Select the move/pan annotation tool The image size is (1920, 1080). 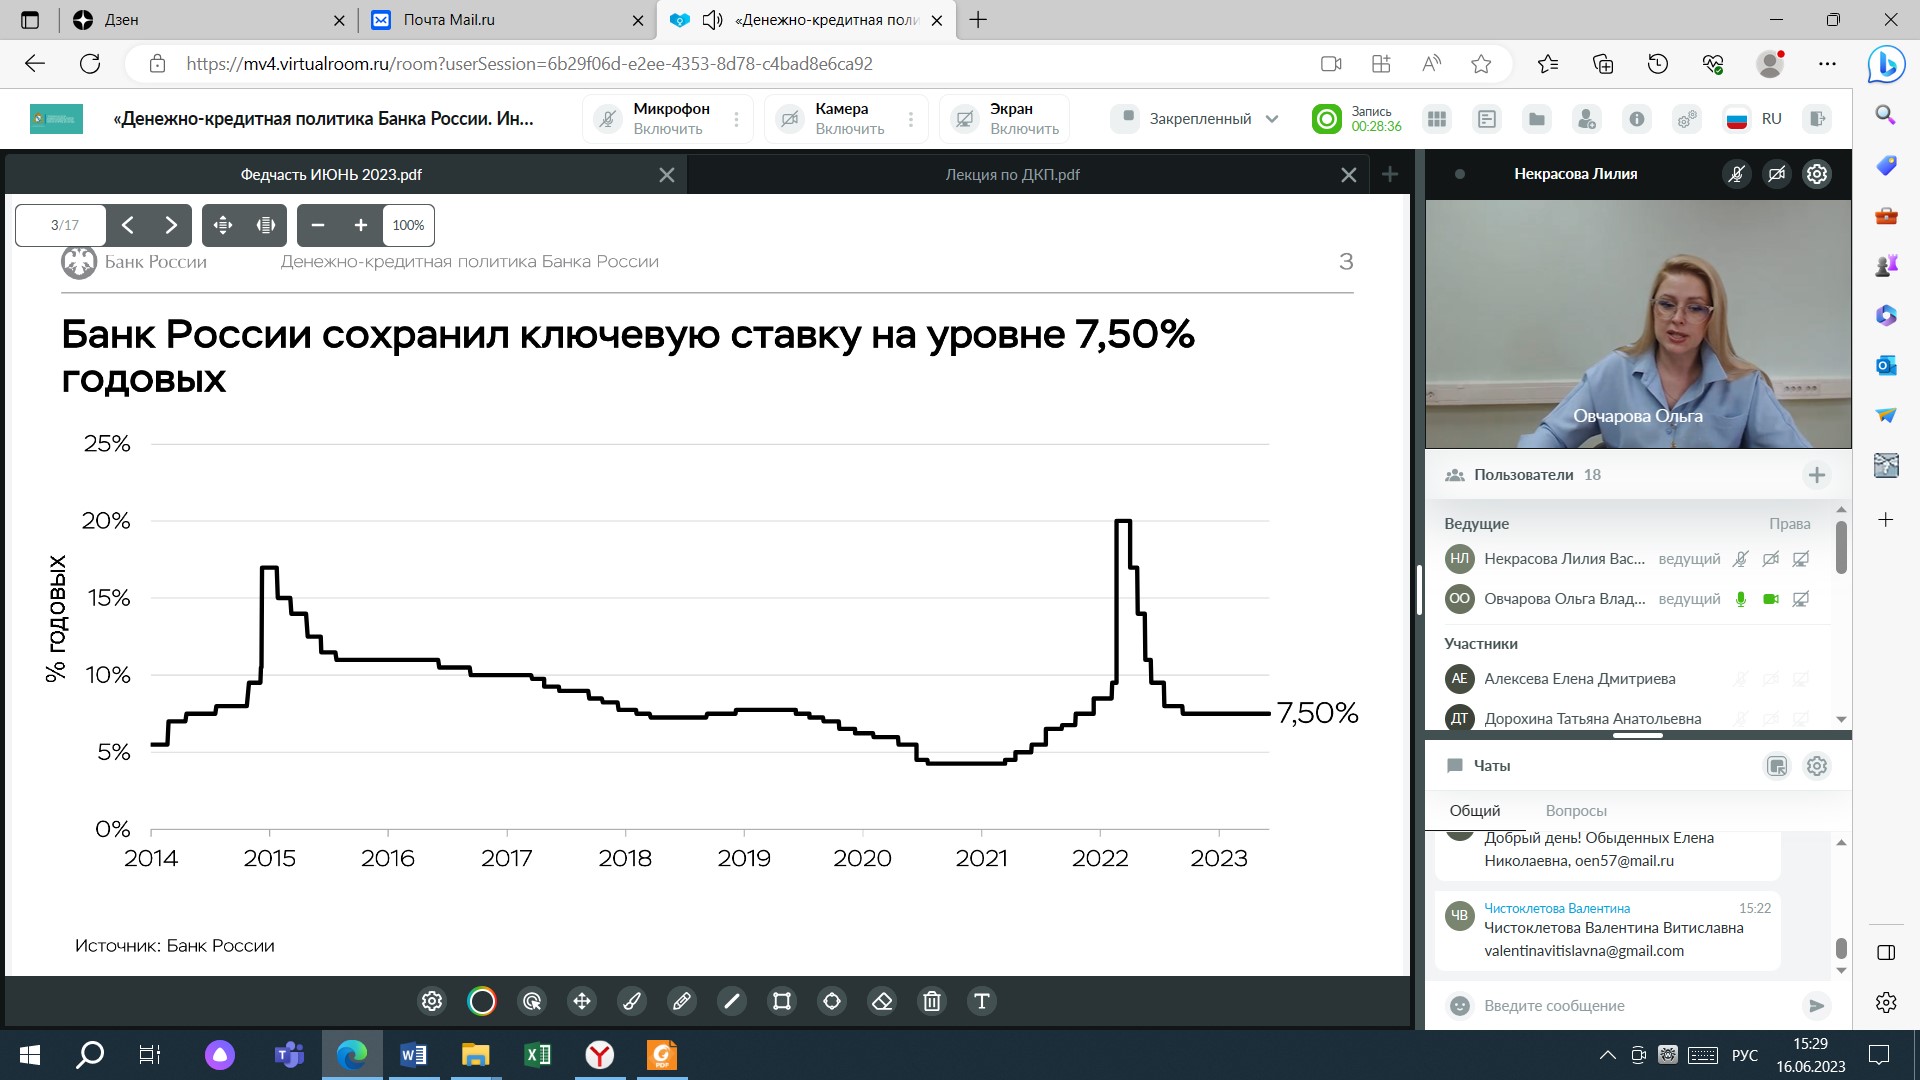coord(582,1001)
